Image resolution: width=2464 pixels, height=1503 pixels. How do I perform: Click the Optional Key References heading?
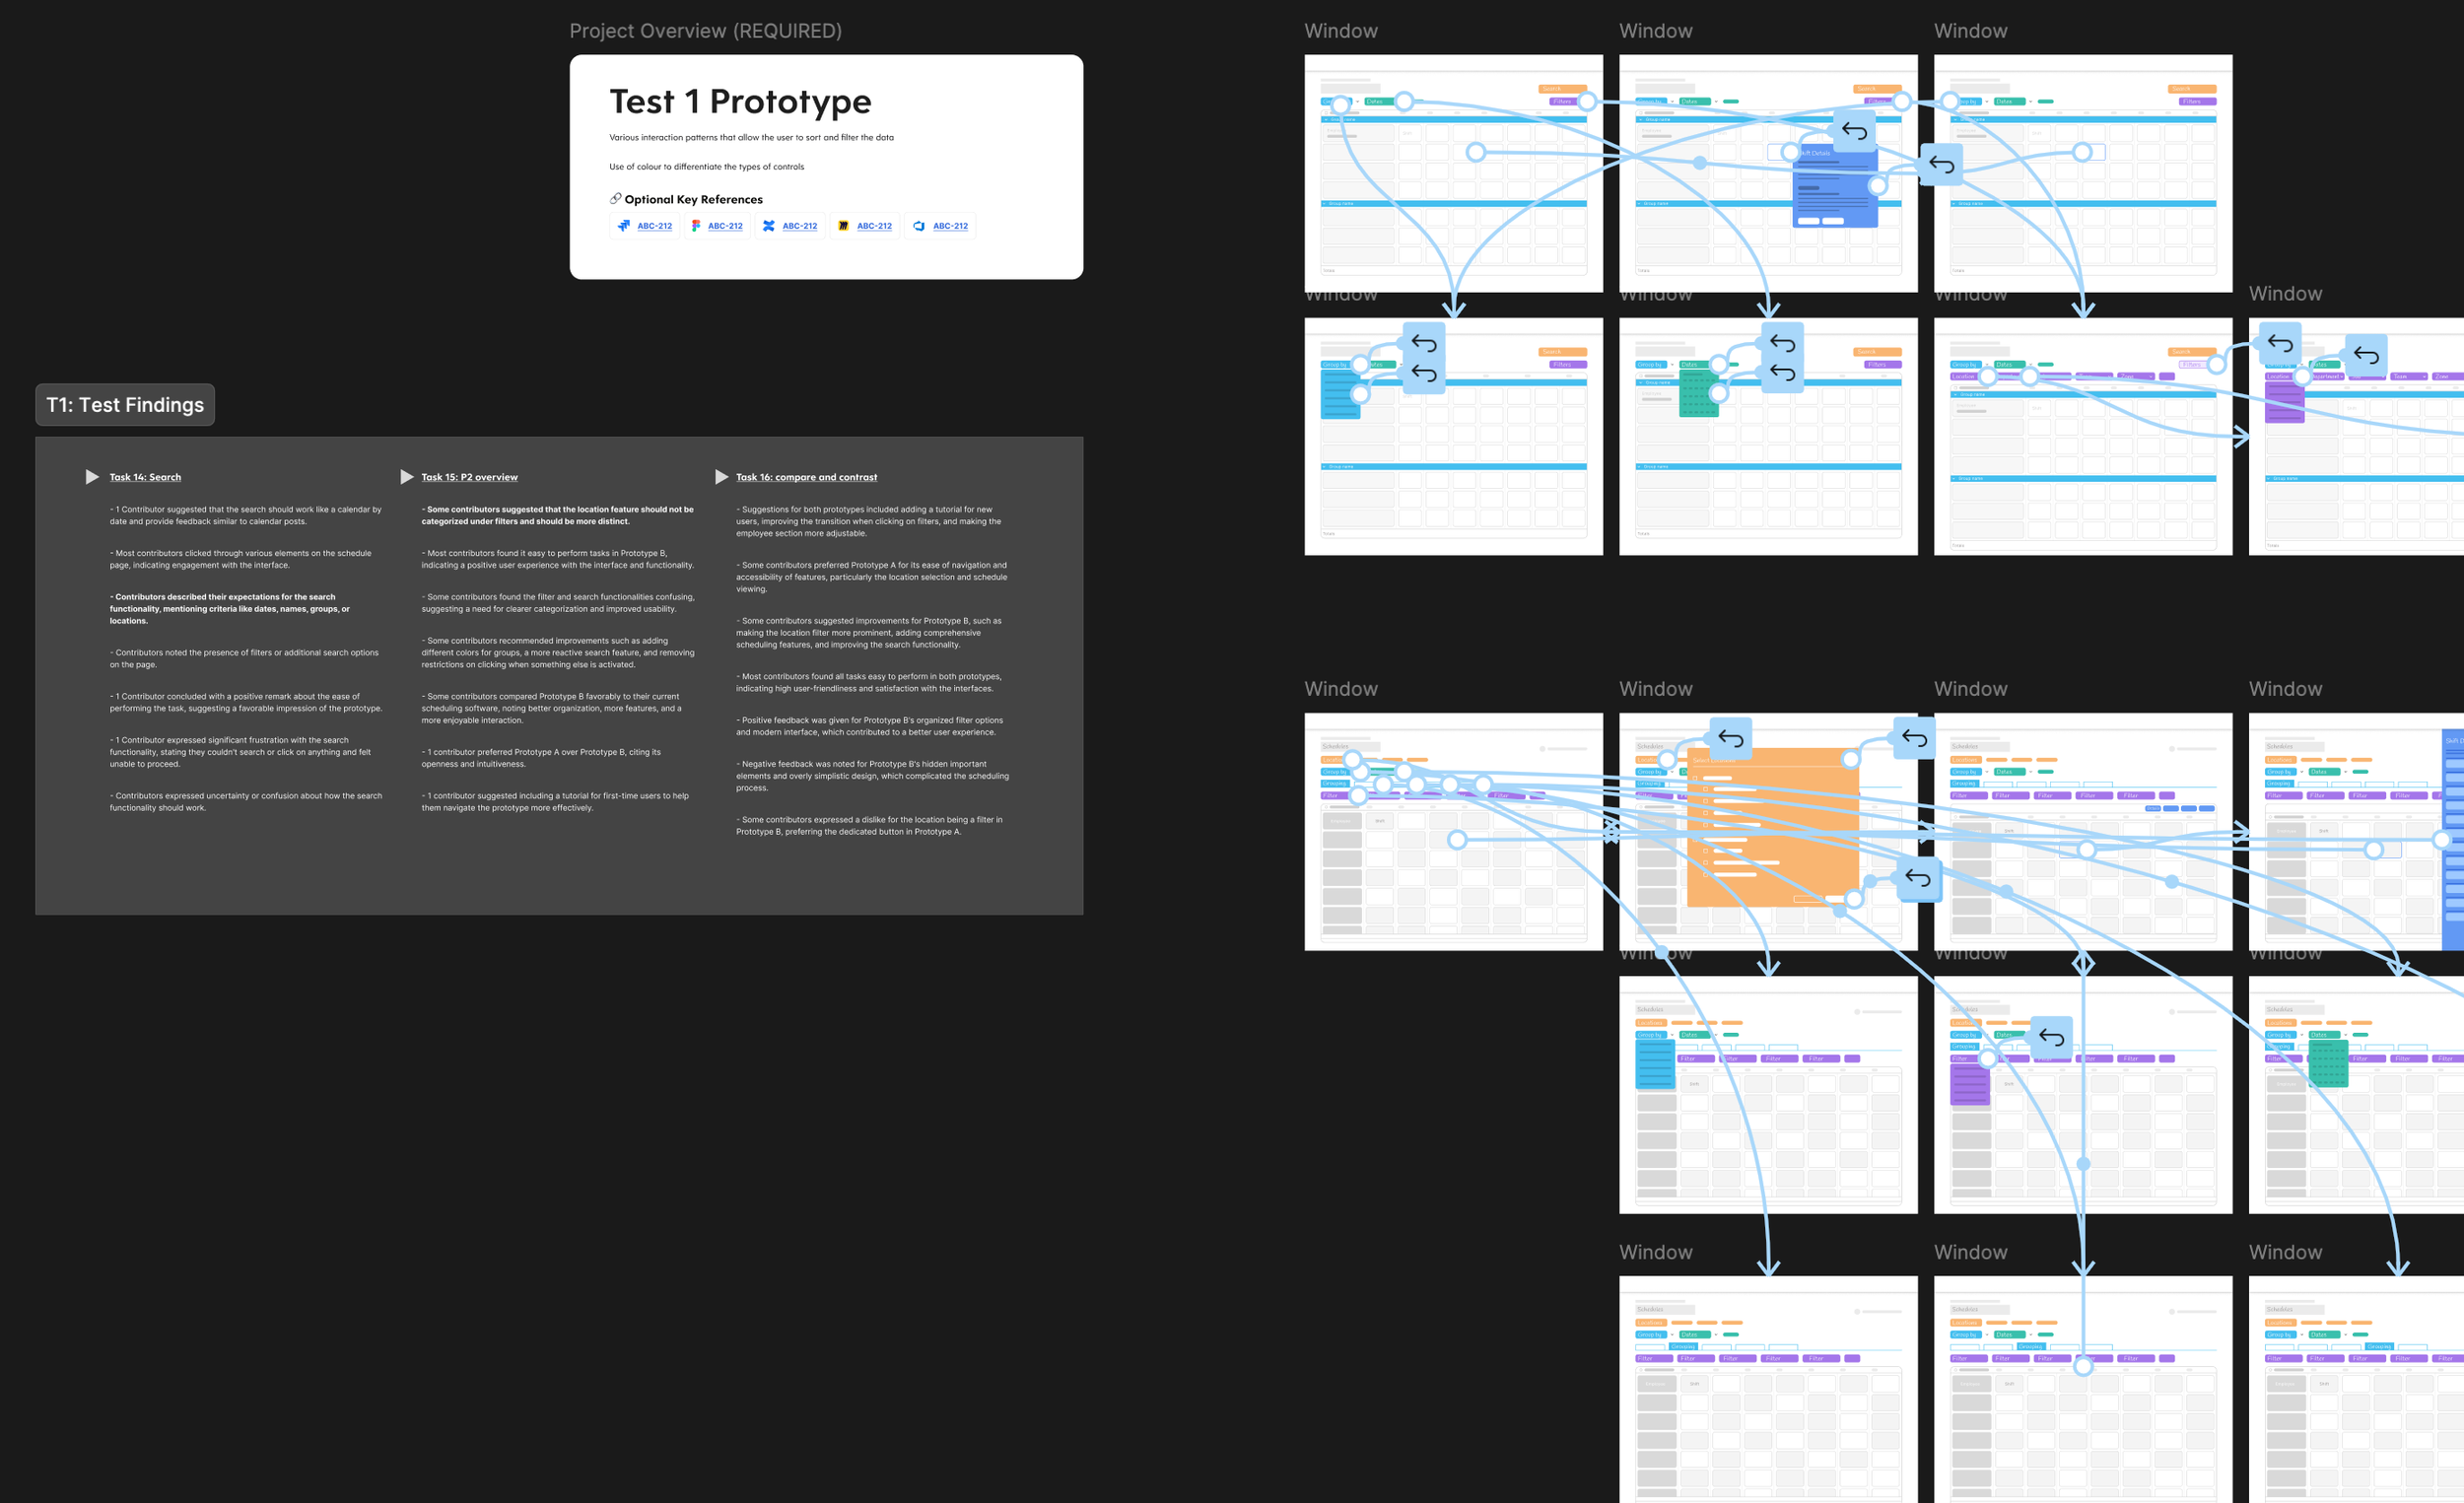click(x=693, y=199)
